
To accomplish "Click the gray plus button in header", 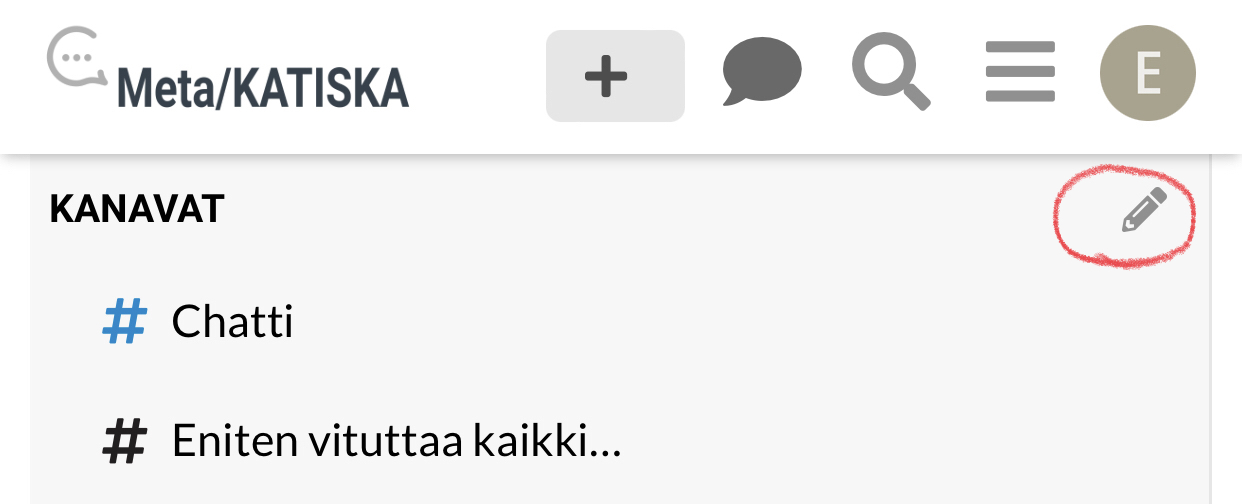I will 615,76.
